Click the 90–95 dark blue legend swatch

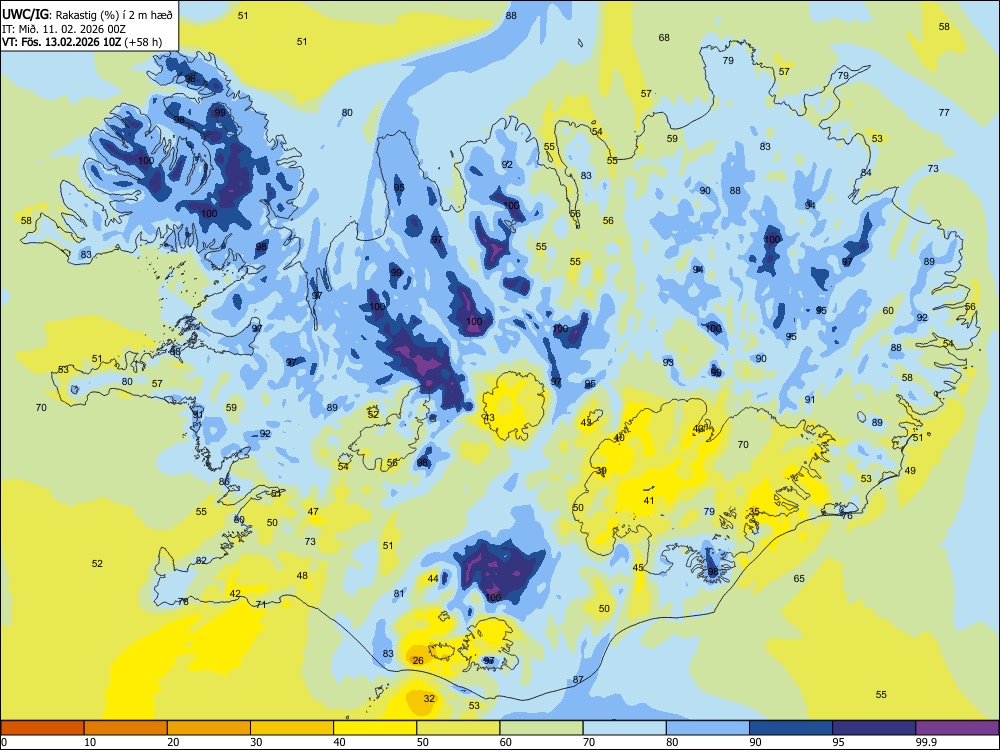tap(791, 728)
